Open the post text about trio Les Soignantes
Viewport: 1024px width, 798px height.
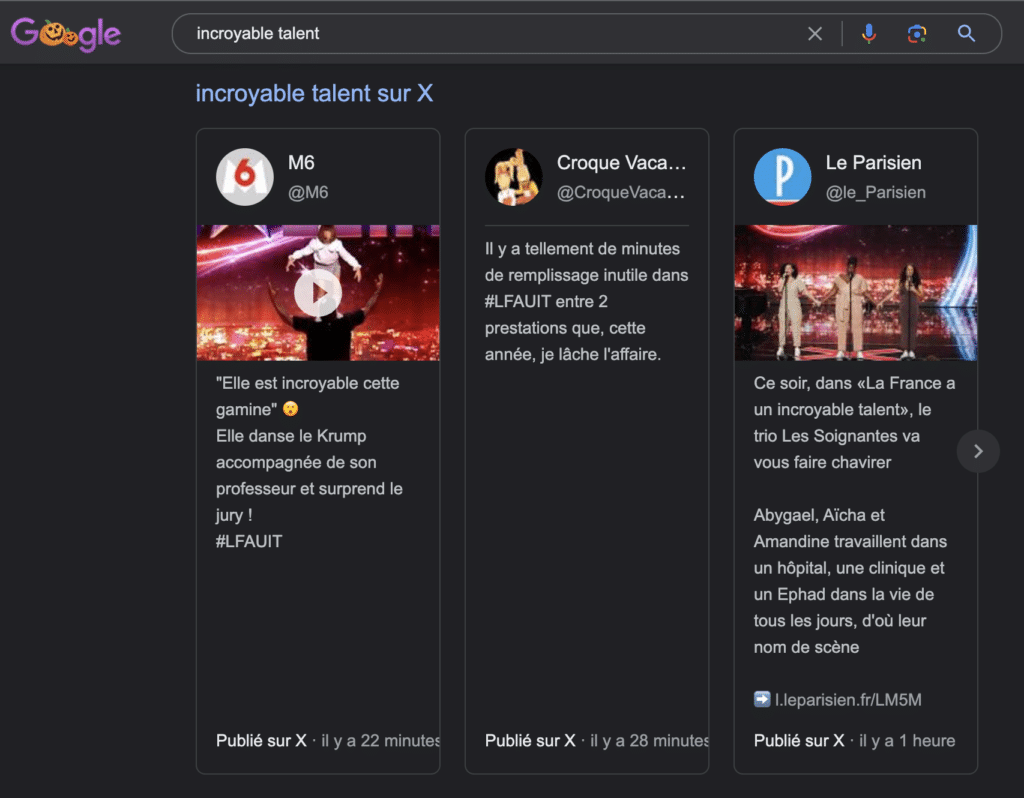[854, 423]
